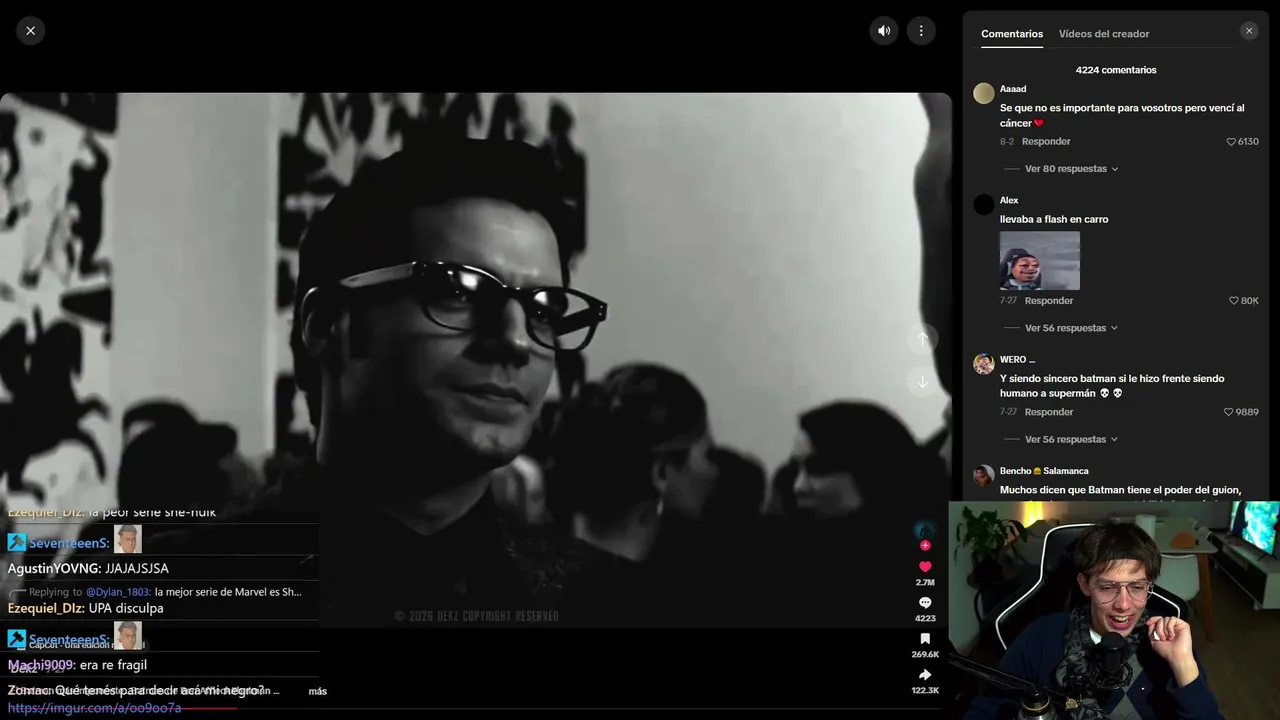The width and height of the screenshot is (1280, 720).
Task: Open Bencho Salamanca's profile avatar
Action: tap(984, 475)
